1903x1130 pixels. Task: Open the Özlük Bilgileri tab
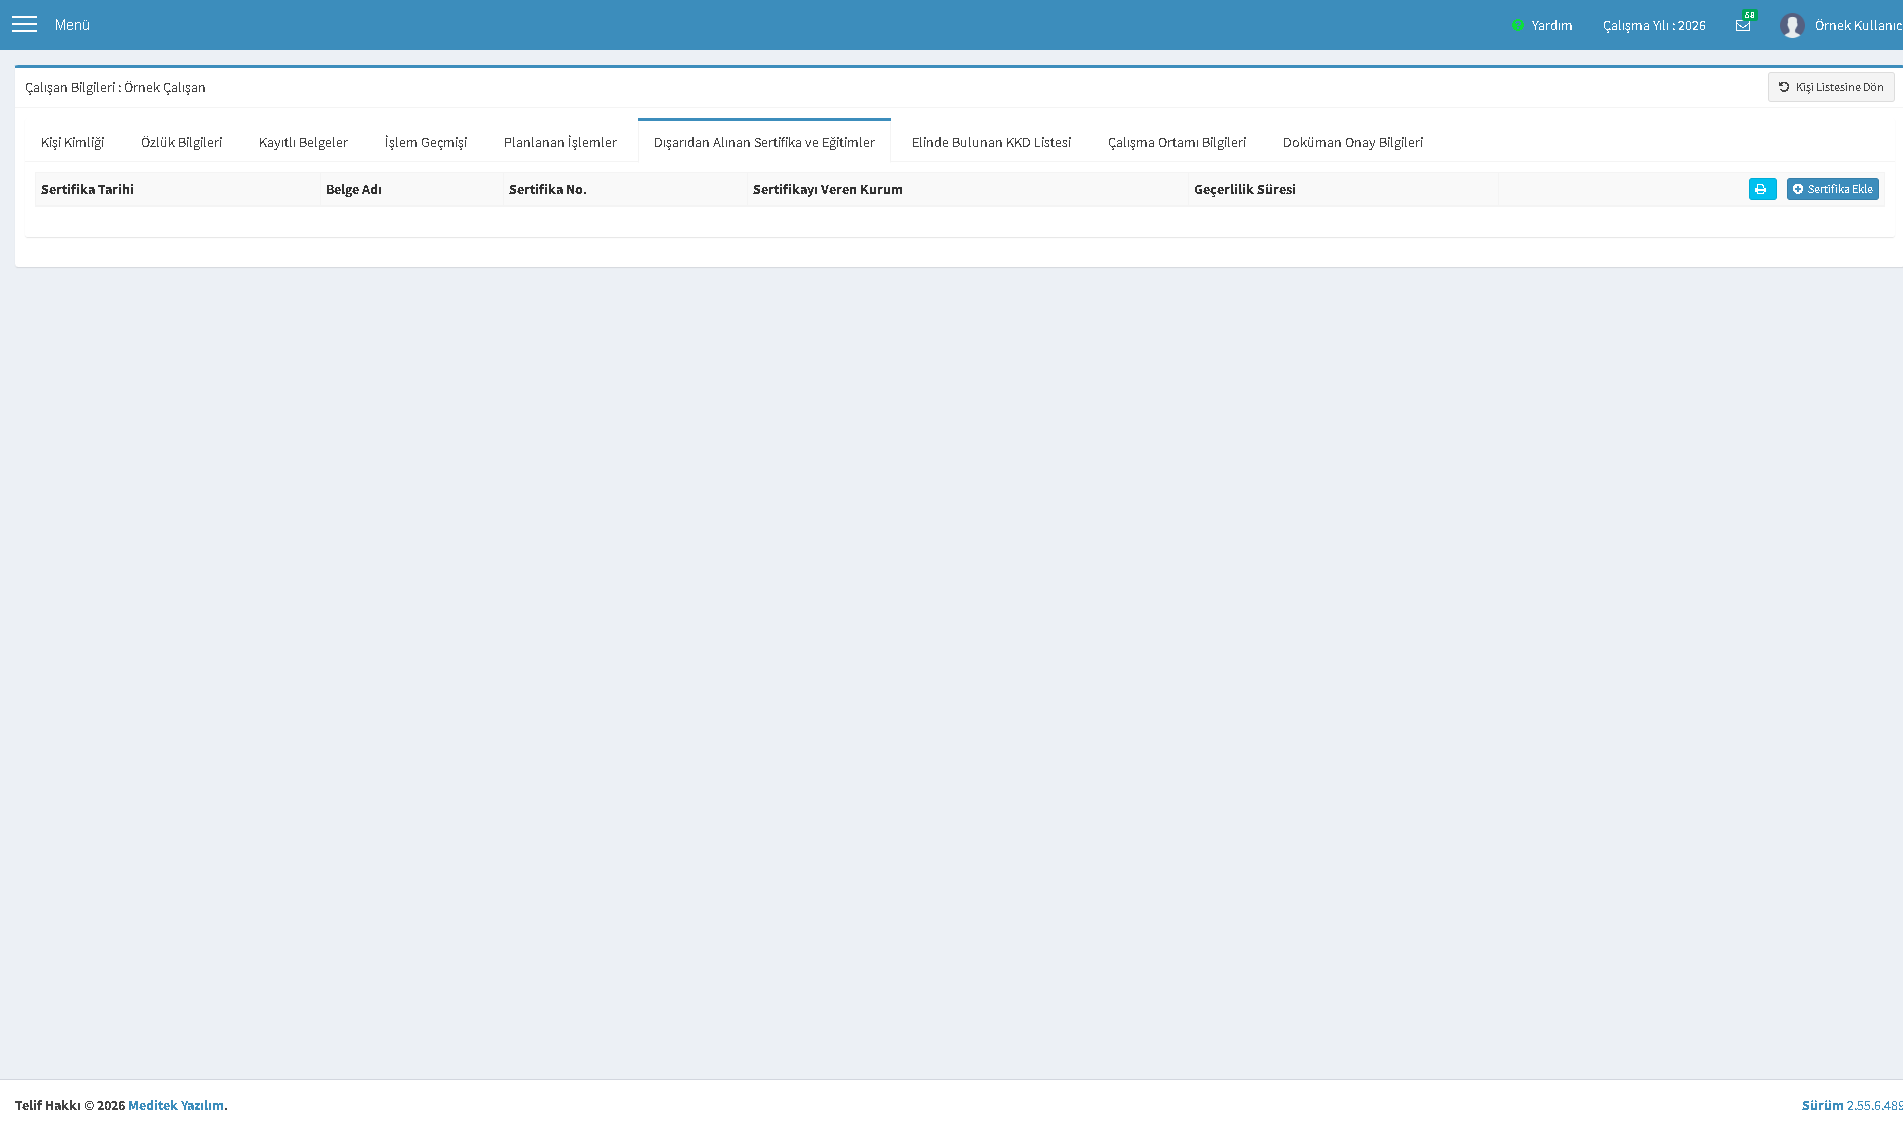click(x=181, y=142)
